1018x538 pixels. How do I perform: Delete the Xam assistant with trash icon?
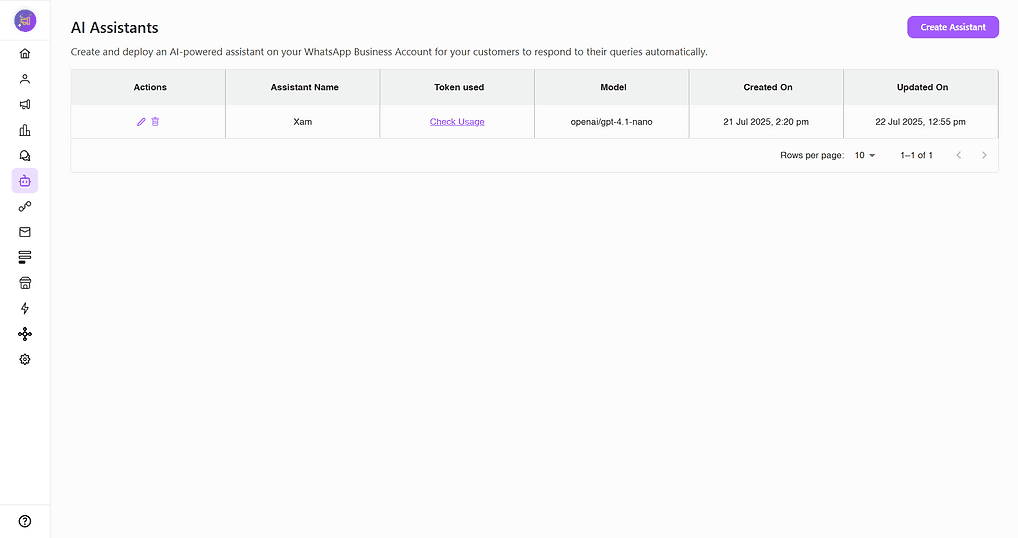point(155,121)
